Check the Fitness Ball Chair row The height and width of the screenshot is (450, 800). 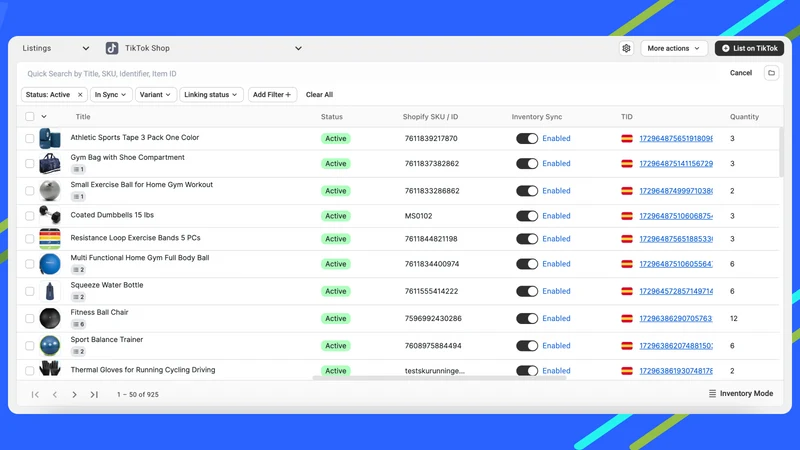[30, 318]
